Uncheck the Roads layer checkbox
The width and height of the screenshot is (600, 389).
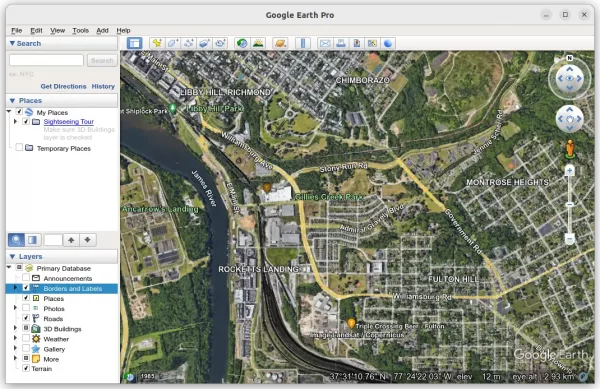pyautogui.click(x=26, y=318)
